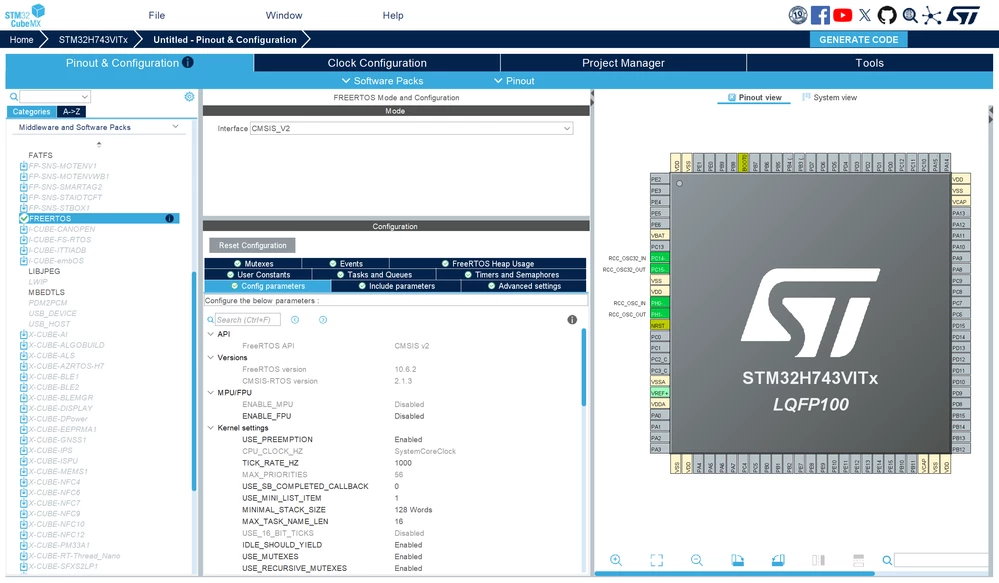Open category settings gear icon
Viewport: 999px width, 583px height.
click(x=189, y=97)
